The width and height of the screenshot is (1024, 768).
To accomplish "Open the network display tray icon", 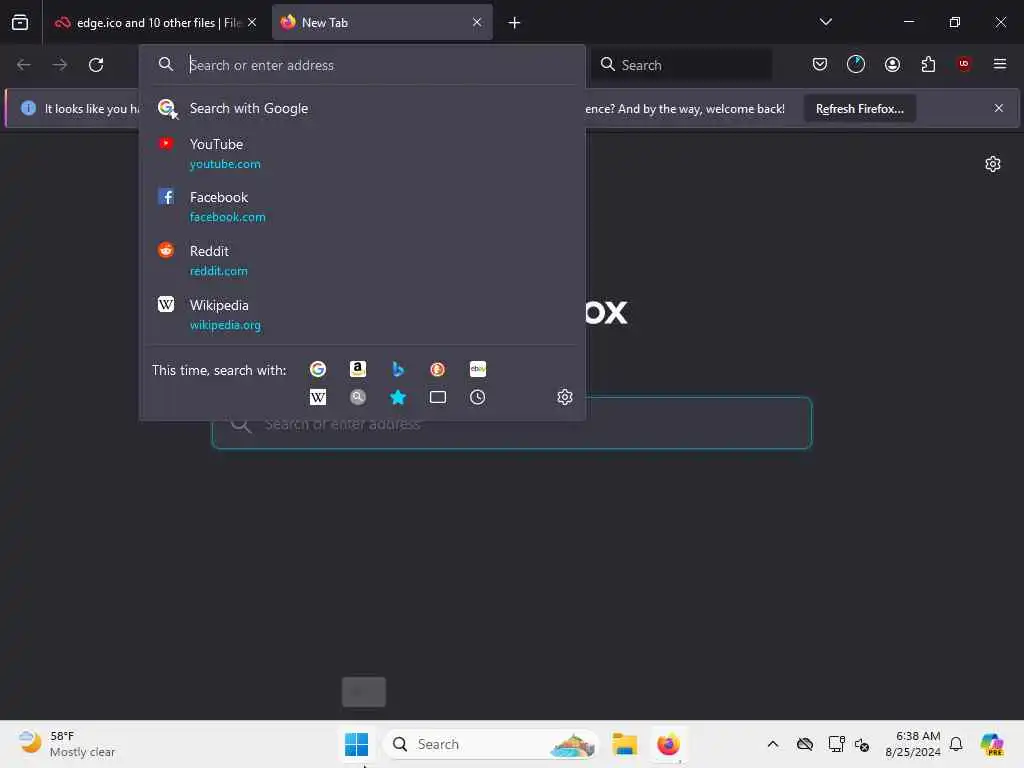I will (x=836, y=744).
